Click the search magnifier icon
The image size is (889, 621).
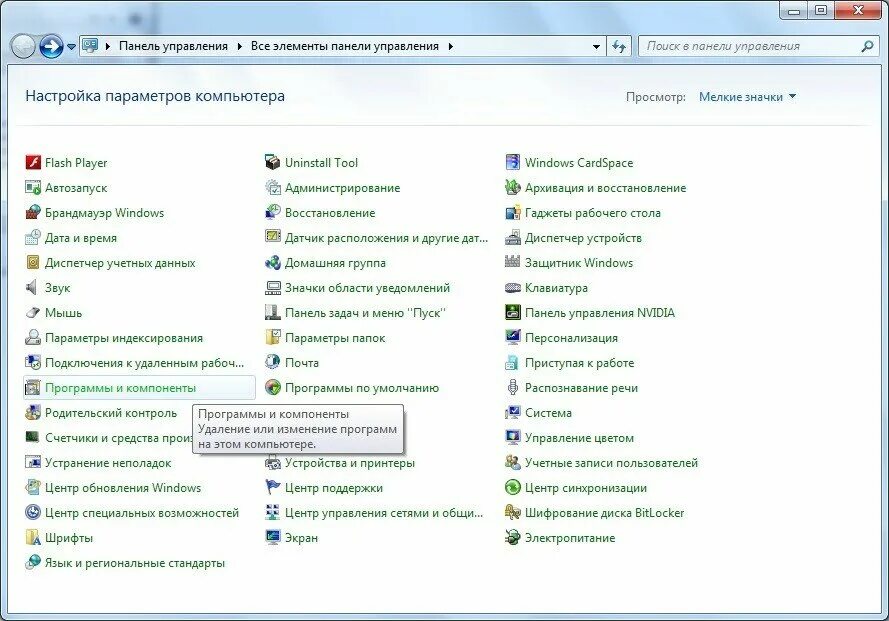[867, 47]
